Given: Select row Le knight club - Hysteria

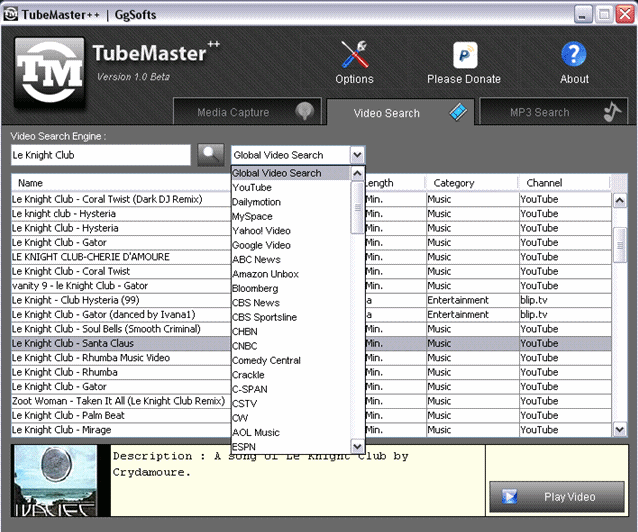Looking at the screenshot, I should (311, 214).
